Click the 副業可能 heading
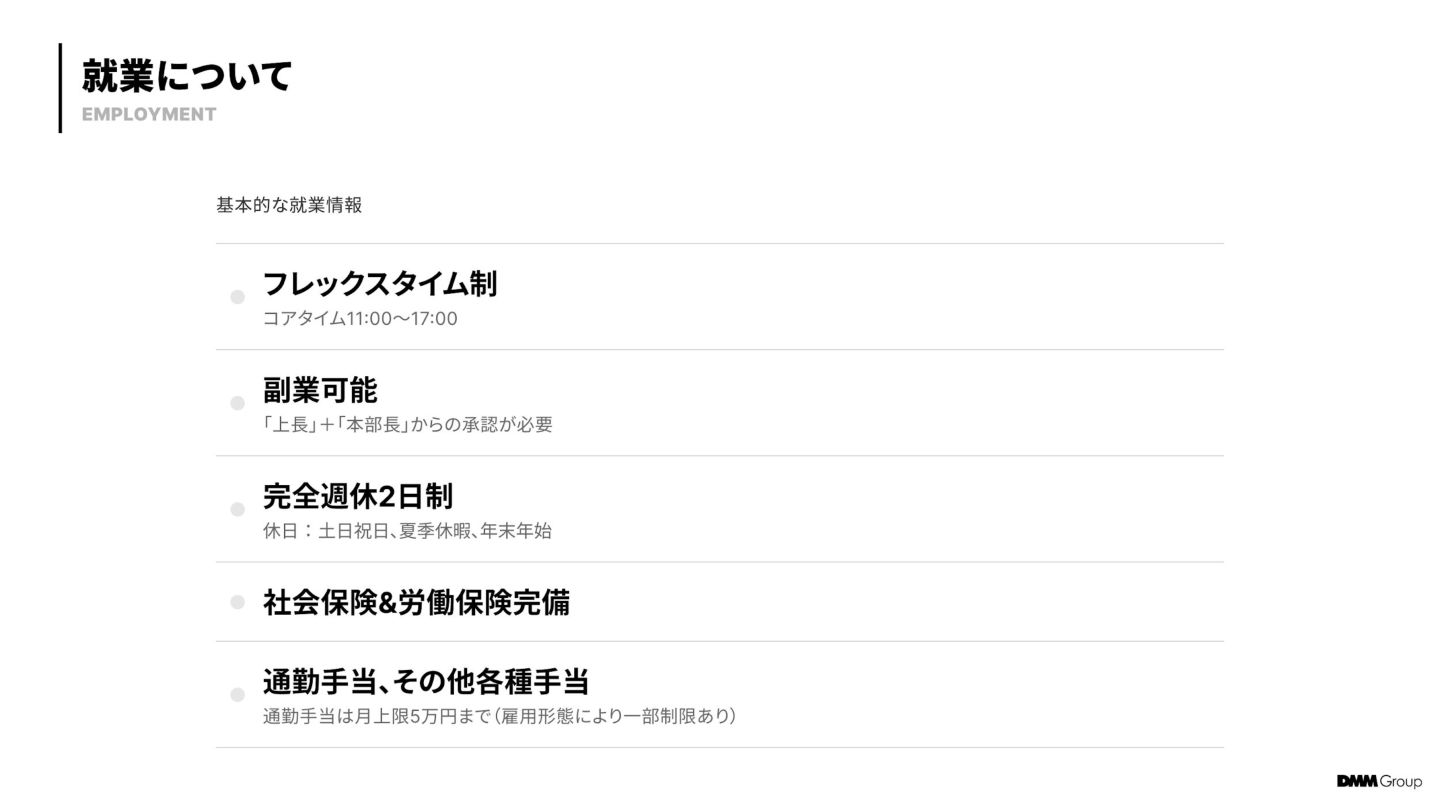This screenshot has width=1440, height=810. pyautogui.click(x=320, y=390)
